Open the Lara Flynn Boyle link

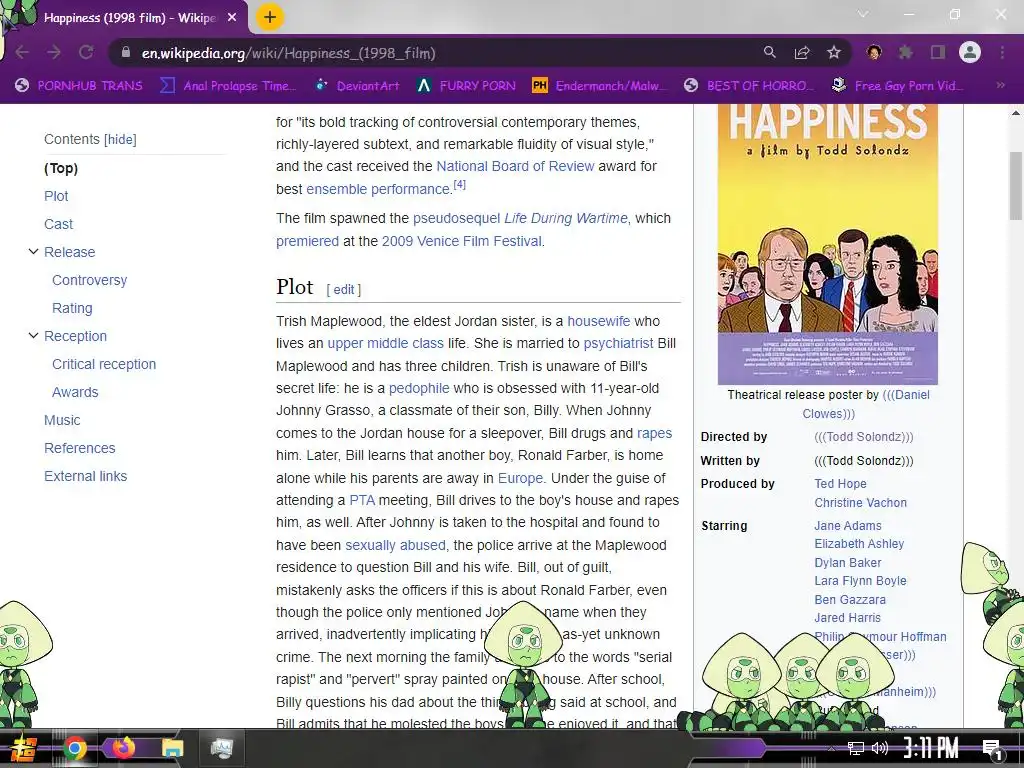point(860,581)
